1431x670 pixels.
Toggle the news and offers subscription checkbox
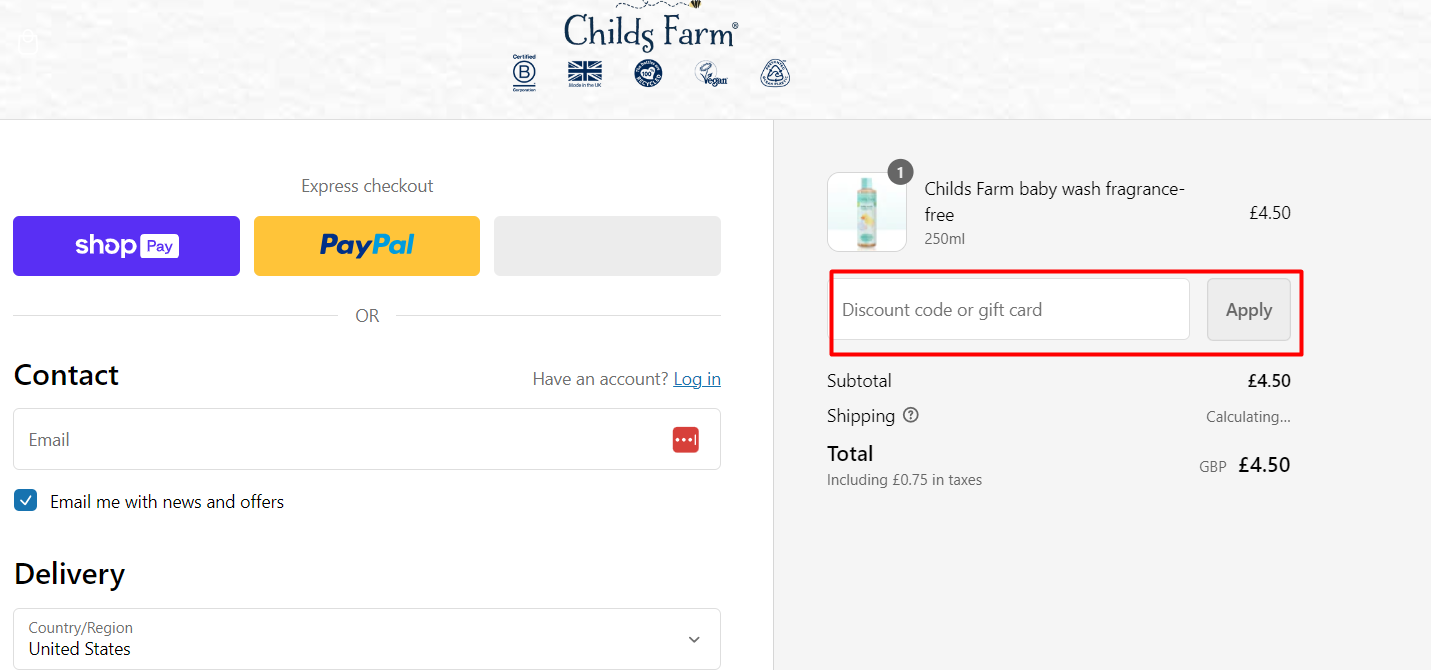pyautogui.click(x=25, y=500)
